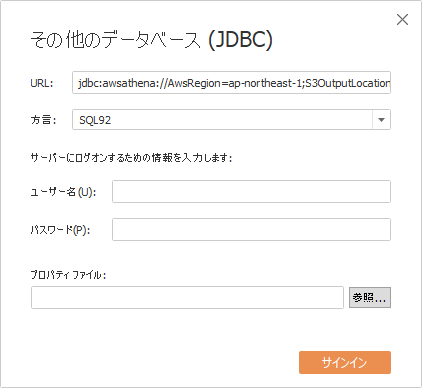Click the サーバーにログオンするための情報 text

click(131, 157)
